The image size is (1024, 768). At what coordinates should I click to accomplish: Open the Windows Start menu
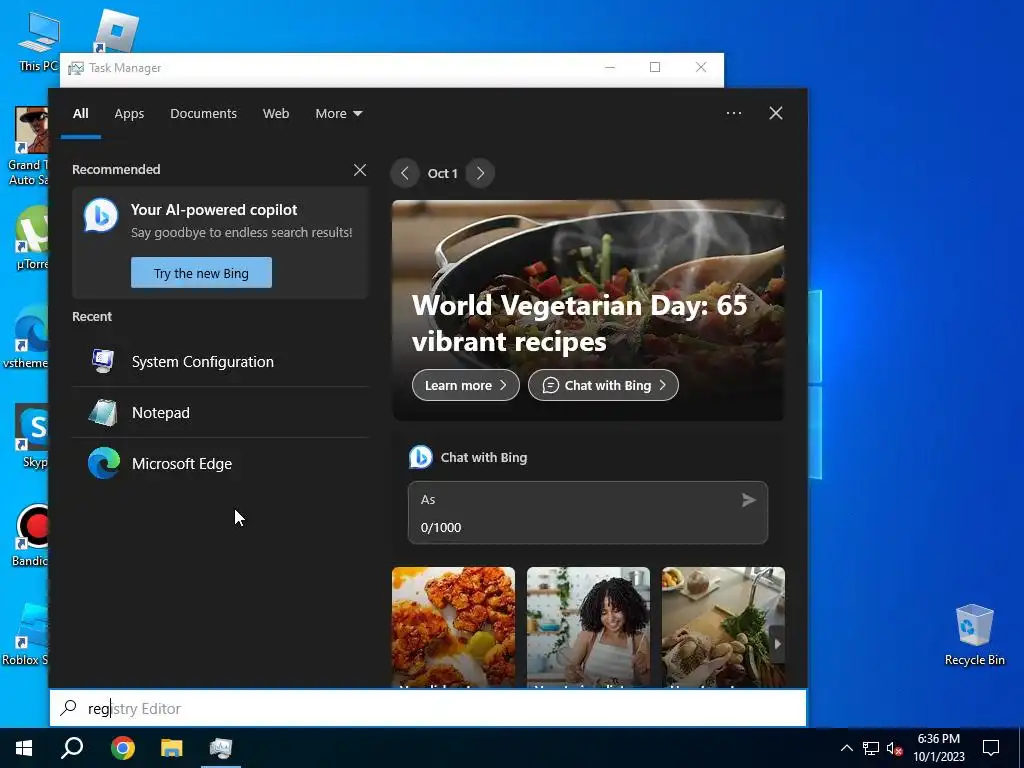[24, 748]
